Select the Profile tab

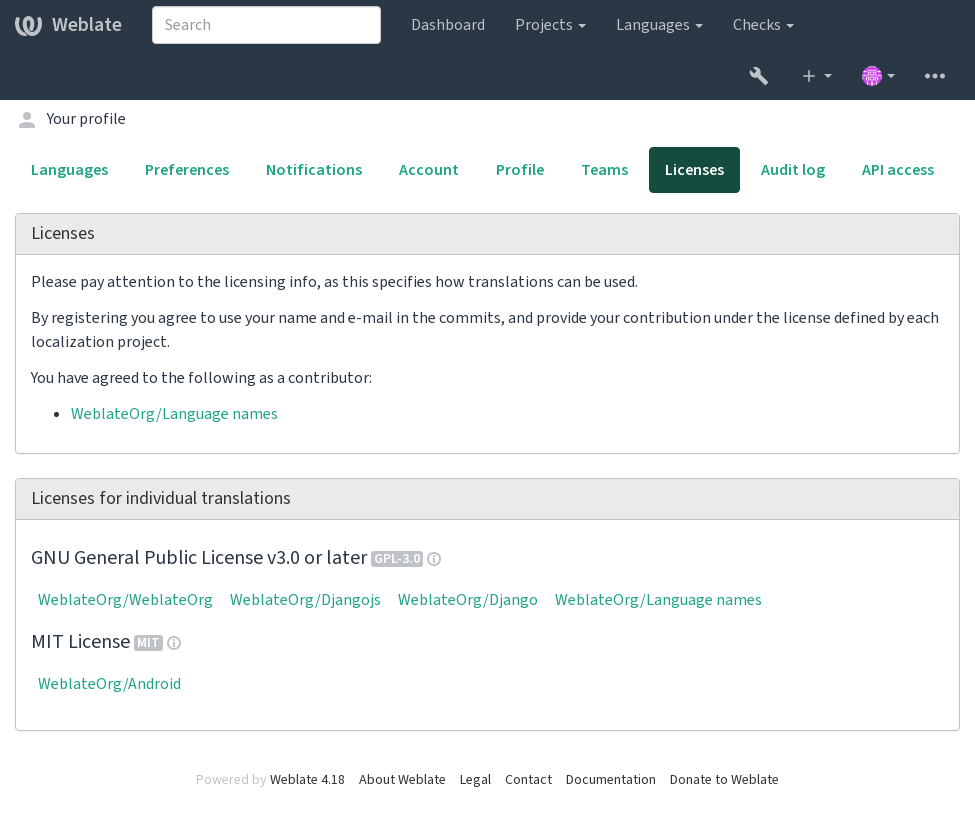click(x=520, y=170)
